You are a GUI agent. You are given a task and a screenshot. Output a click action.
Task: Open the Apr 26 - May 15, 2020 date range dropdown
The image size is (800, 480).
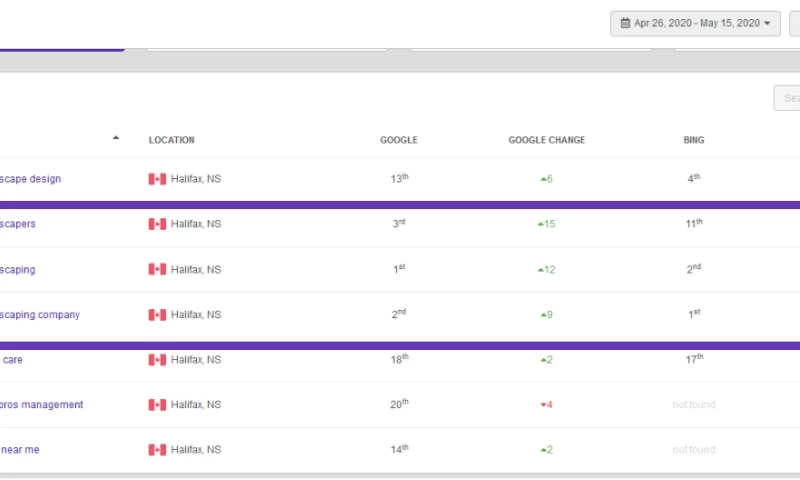tap(695, 23)
